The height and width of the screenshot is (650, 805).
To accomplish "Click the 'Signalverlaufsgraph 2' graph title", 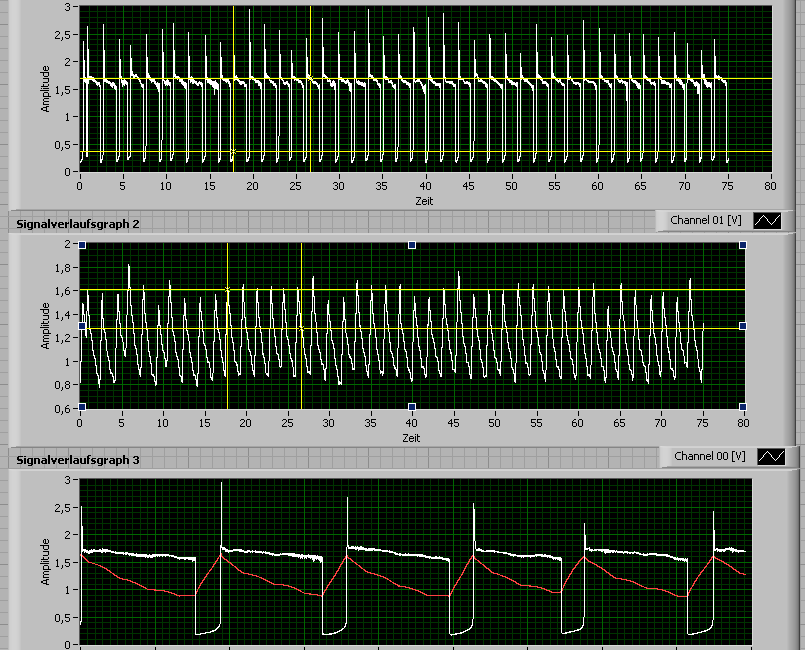I will [78, 224].
